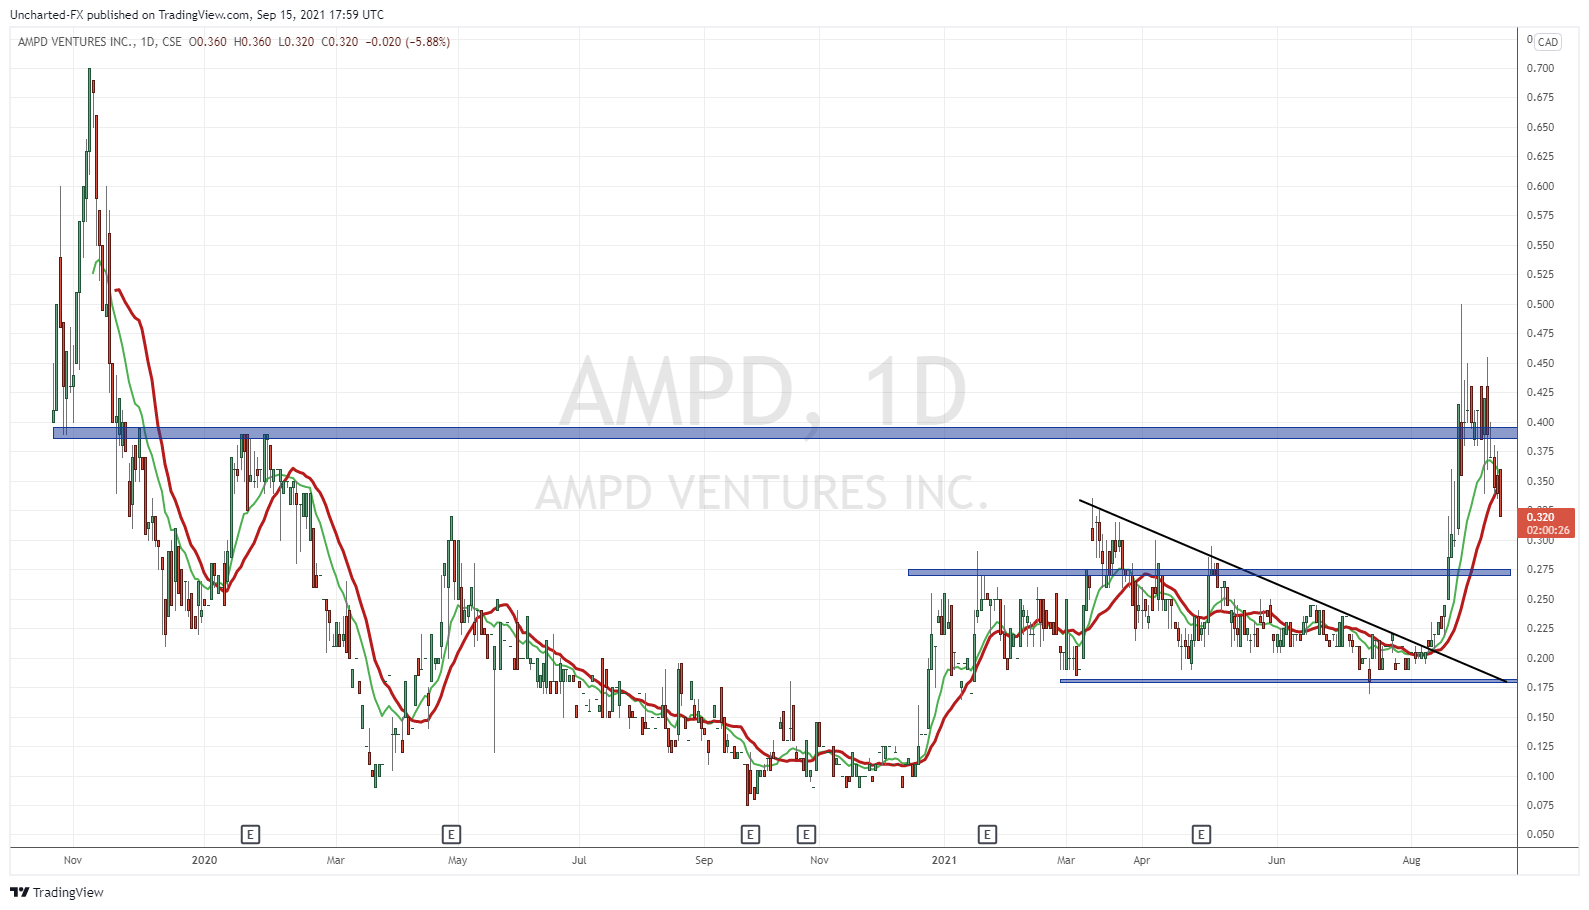Click the 2021 date axis label
The image size is (1589, 910).
click(943, 860)
